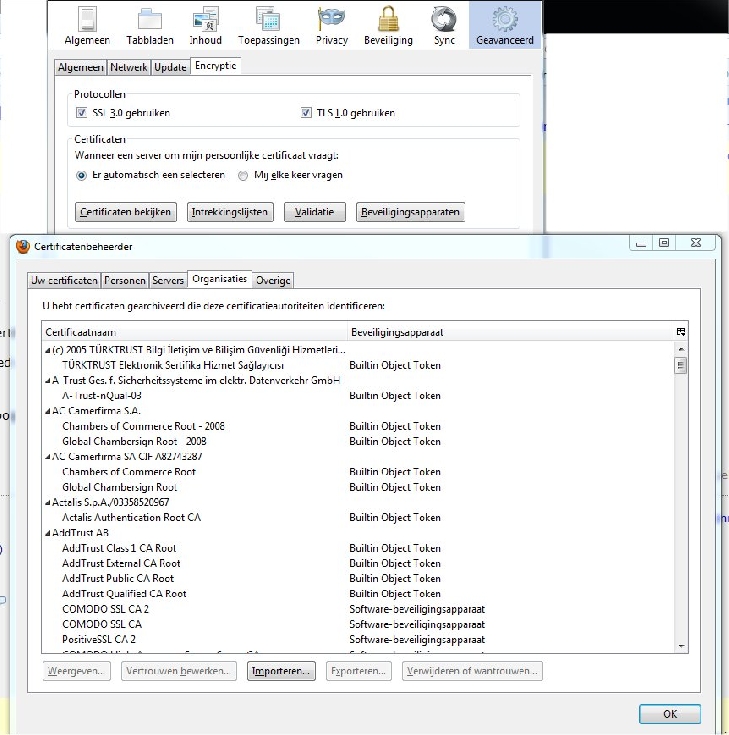Image resolution: width=729 pixels, height=735 pixels.
Task: Select AddTrust External CA Root
Action: click(x=358, y=563)
